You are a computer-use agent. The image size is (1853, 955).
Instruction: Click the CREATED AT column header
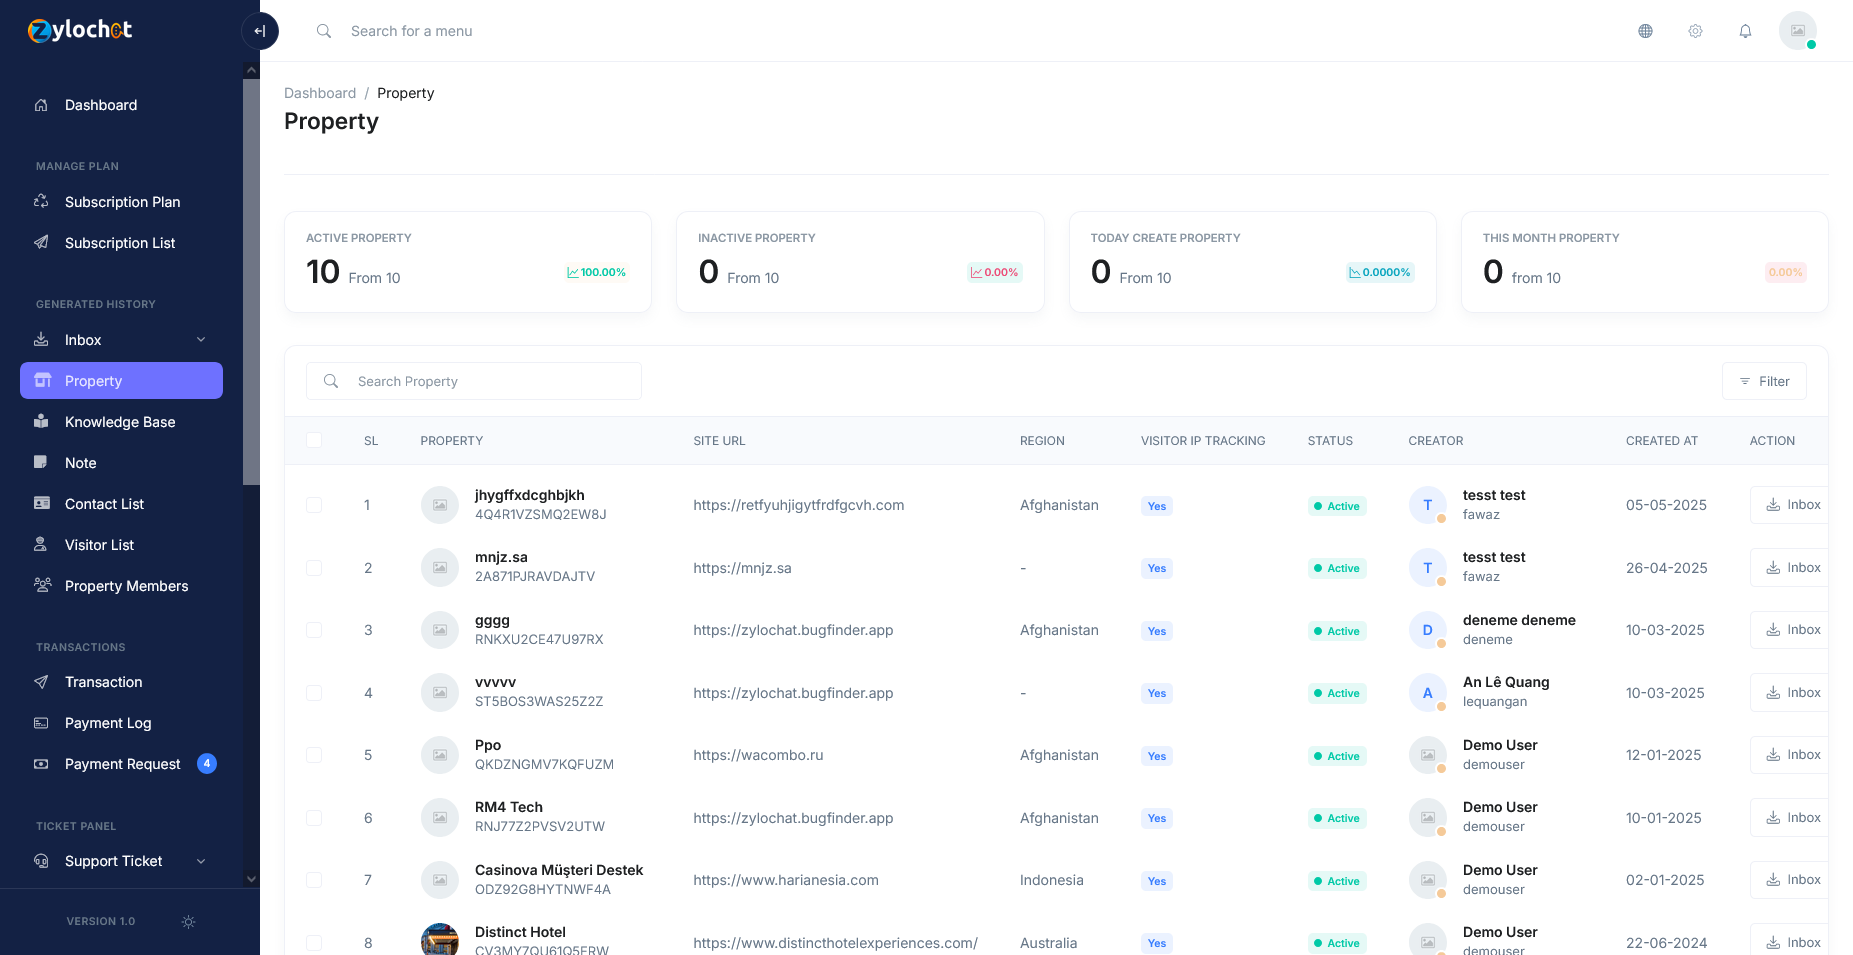click(1661, 440)
